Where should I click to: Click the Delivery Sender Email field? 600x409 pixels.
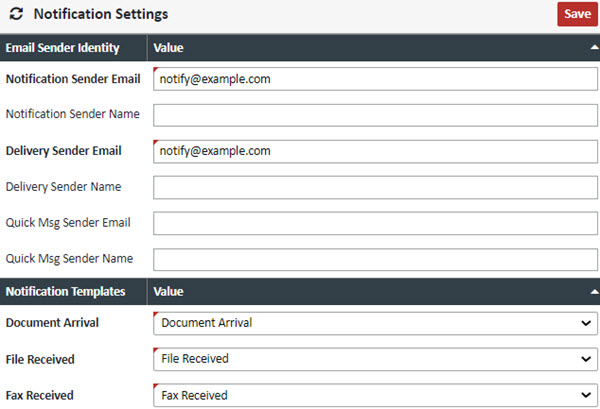375,151
